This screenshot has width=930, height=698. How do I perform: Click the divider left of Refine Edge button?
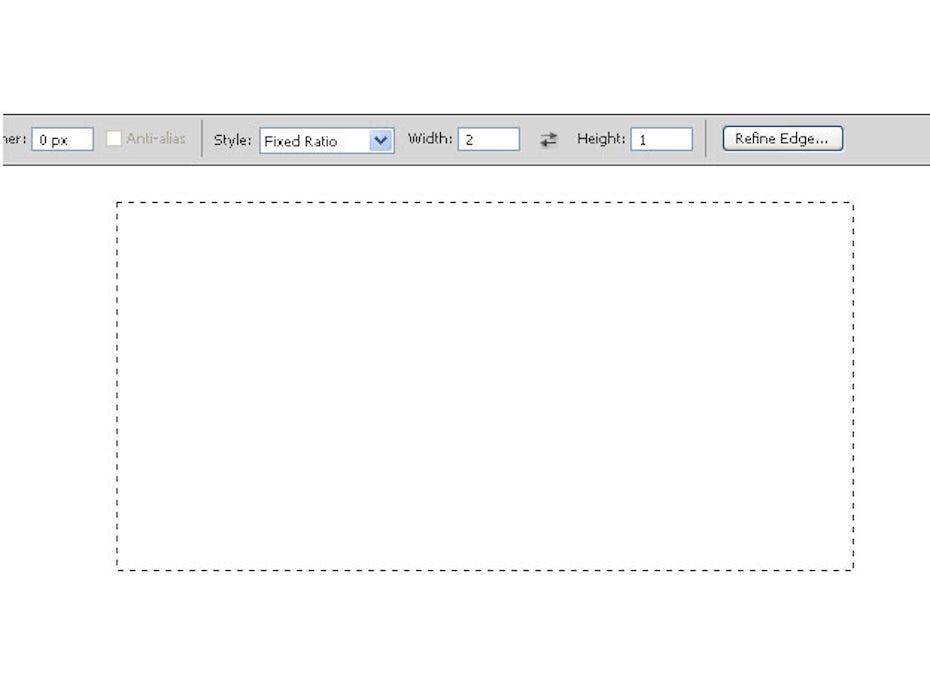click(706, 139)
